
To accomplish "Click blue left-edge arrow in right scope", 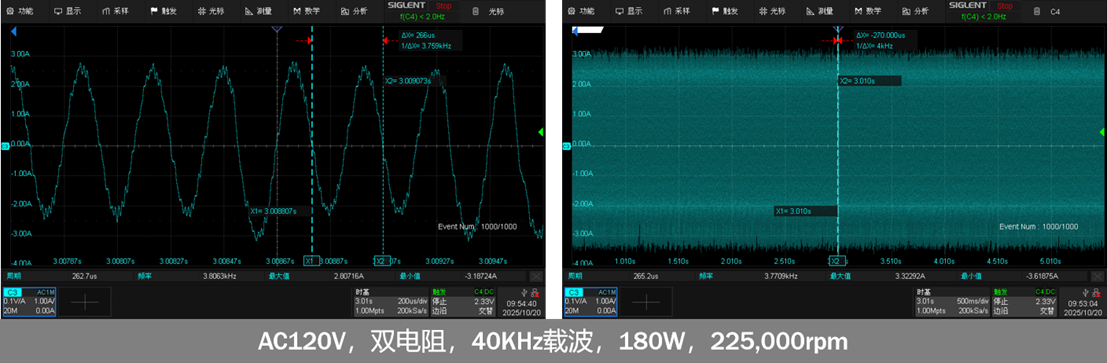I will pos(575,31).
